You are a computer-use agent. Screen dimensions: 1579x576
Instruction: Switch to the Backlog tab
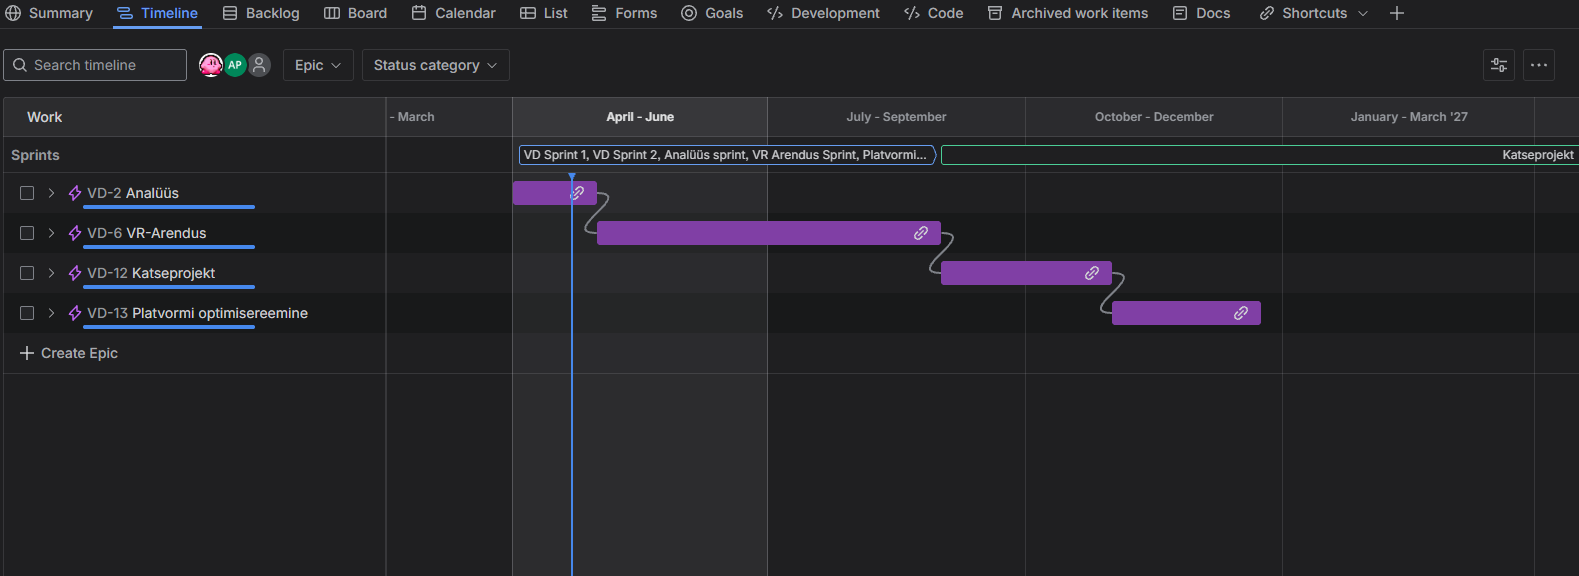pyautogui.click(x=261, y=13)
